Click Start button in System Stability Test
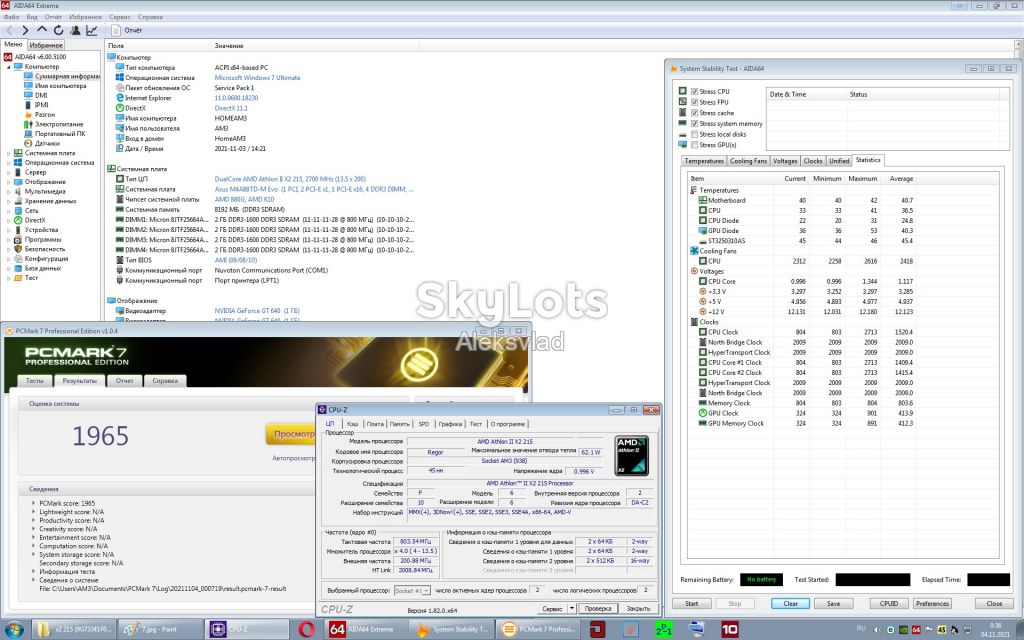Screen dimensions: 1024x640 coord(692,603)
